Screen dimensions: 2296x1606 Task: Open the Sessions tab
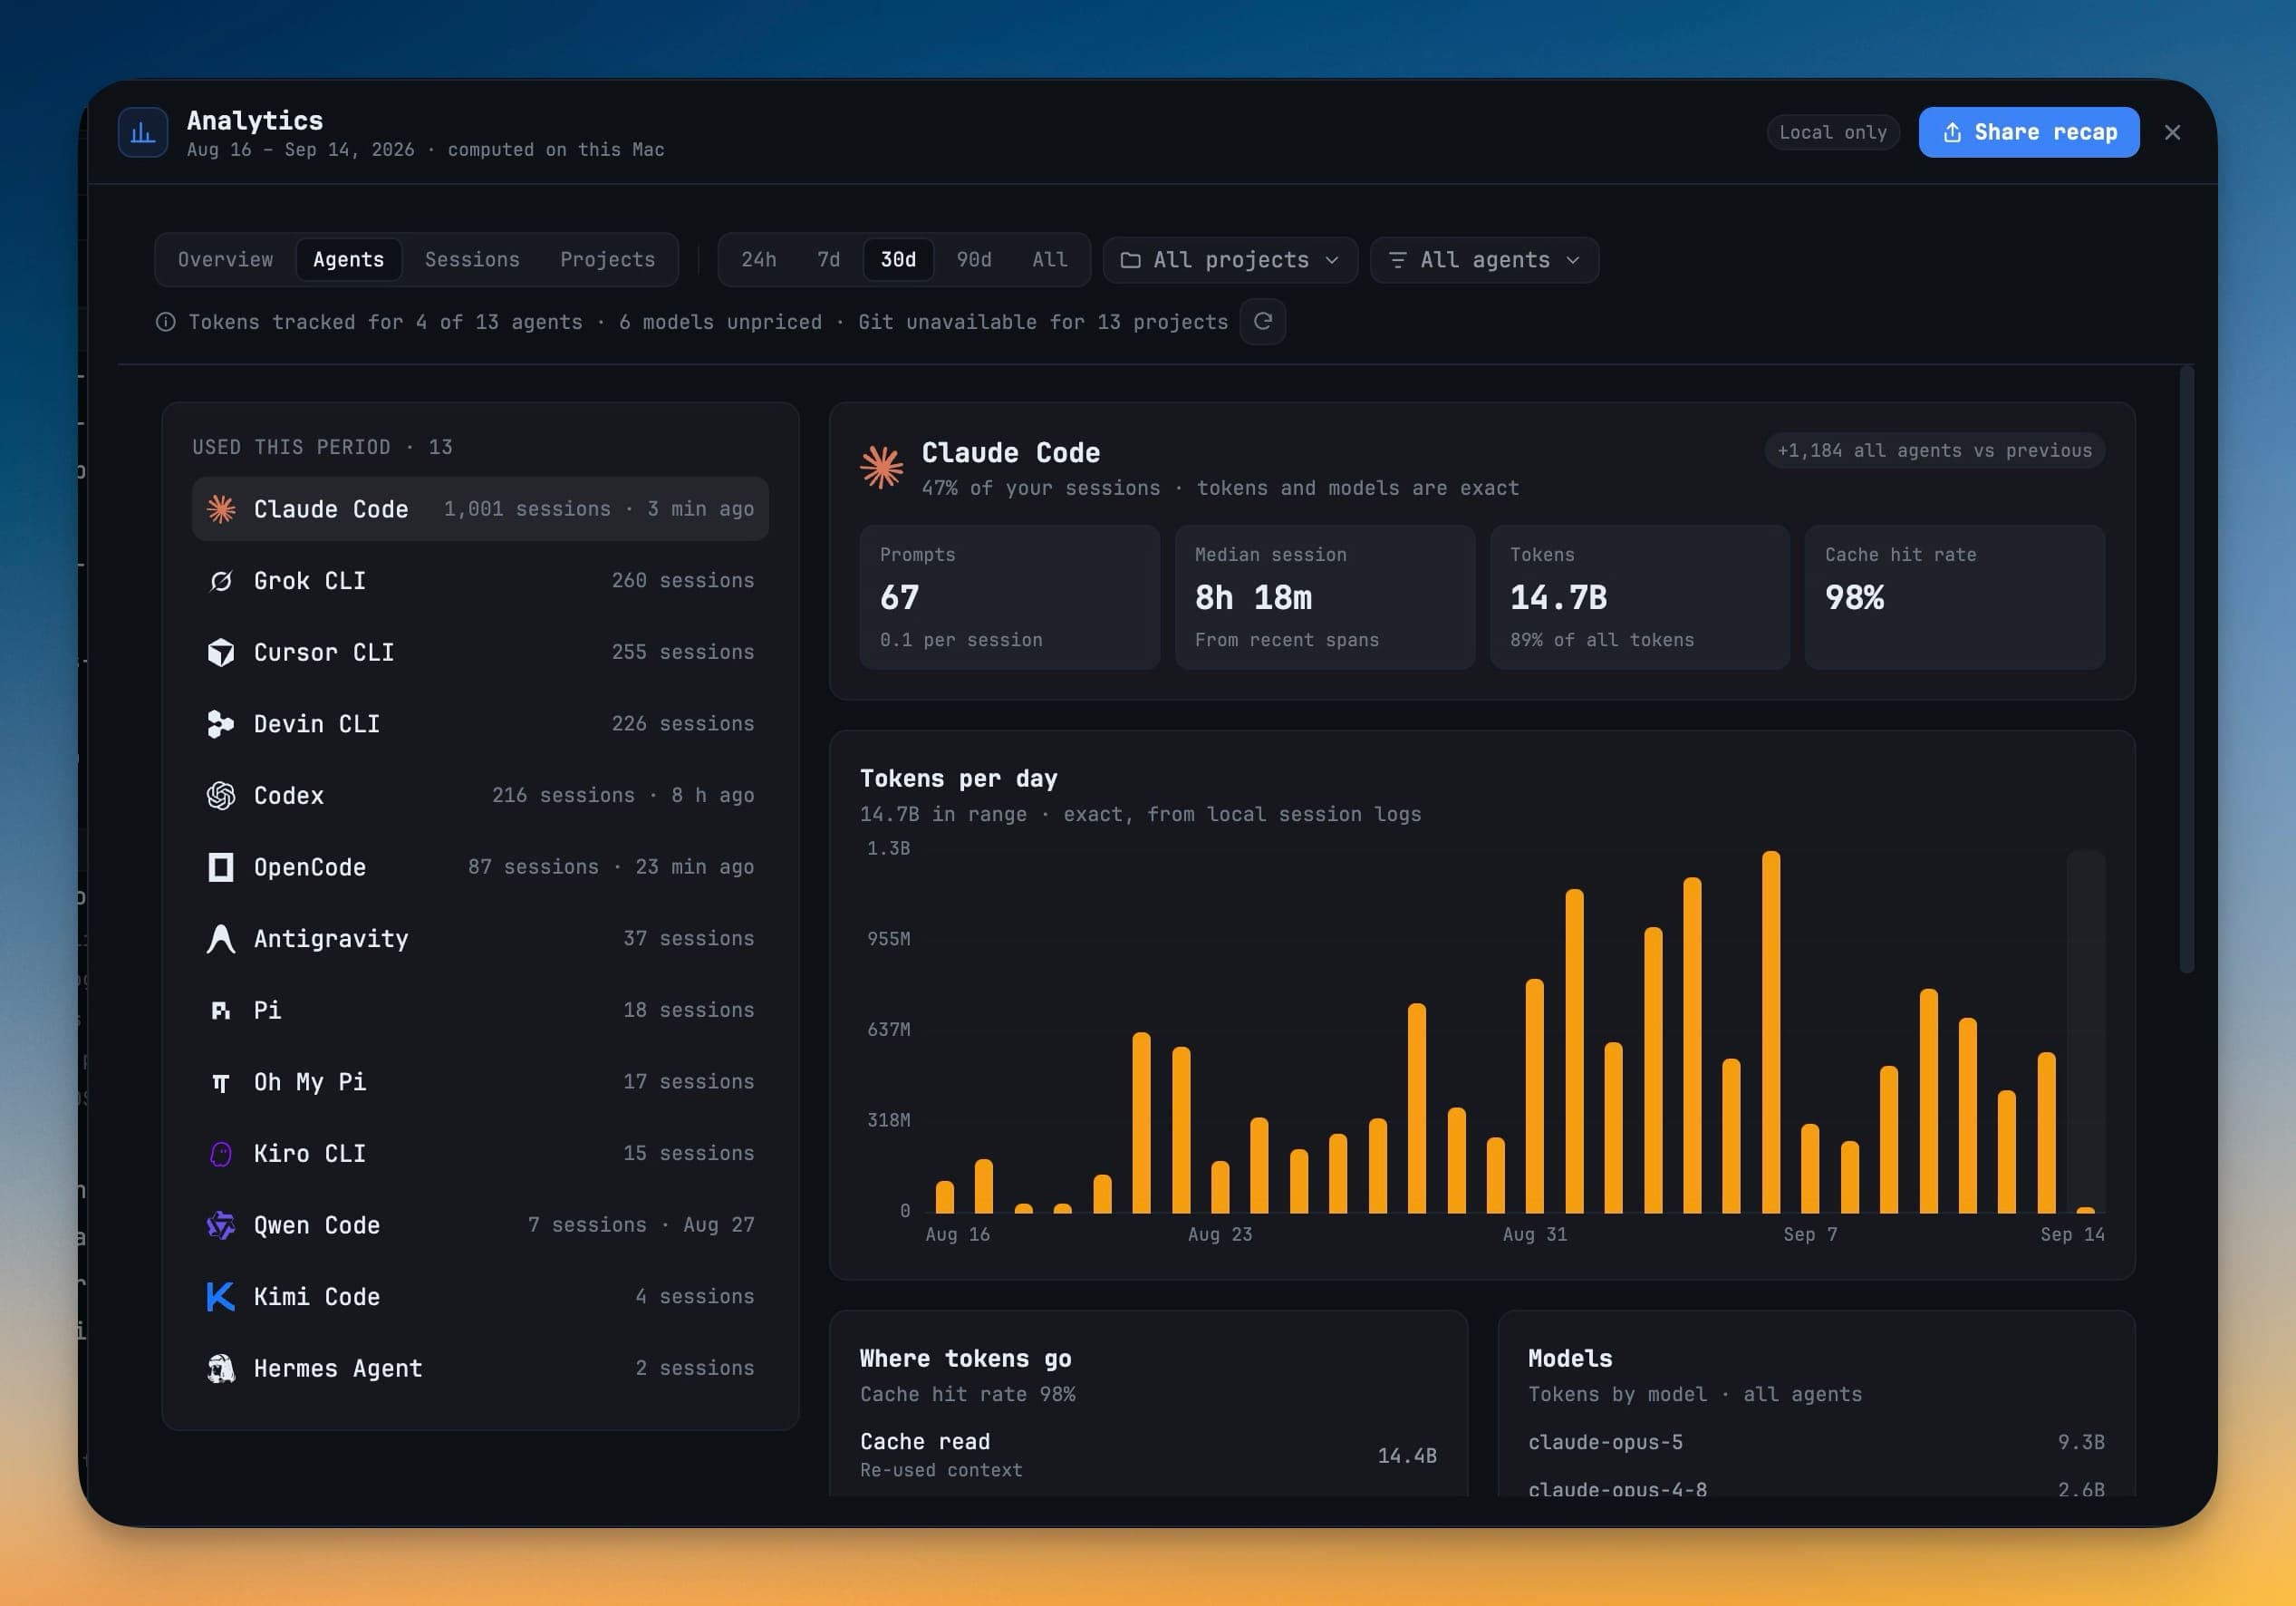click(x=472, y=260)
